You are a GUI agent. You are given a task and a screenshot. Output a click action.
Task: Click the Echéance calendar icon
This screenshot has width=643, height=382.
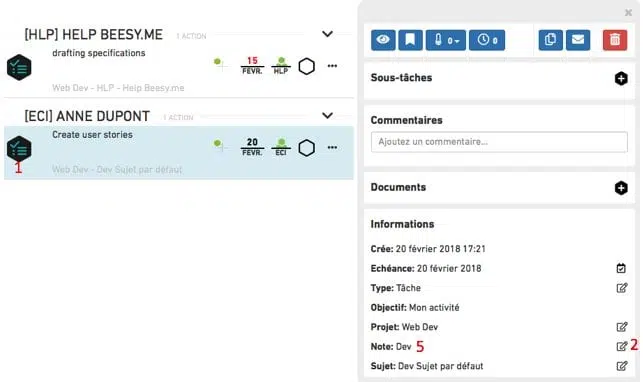pos(621,268)
